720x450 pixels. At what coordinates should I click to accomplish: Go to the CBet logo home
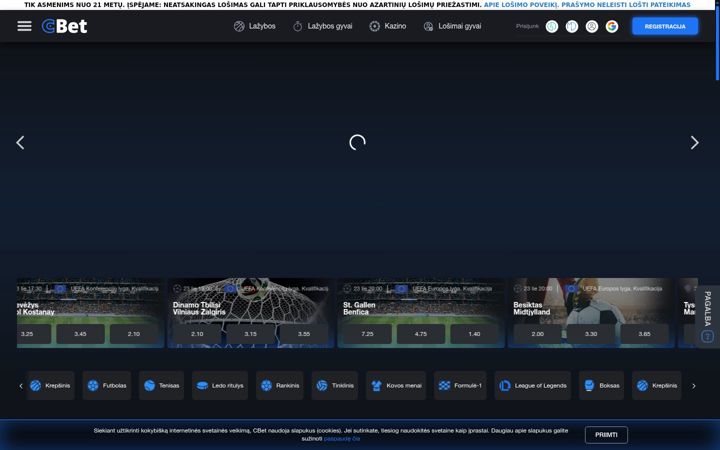64,26
